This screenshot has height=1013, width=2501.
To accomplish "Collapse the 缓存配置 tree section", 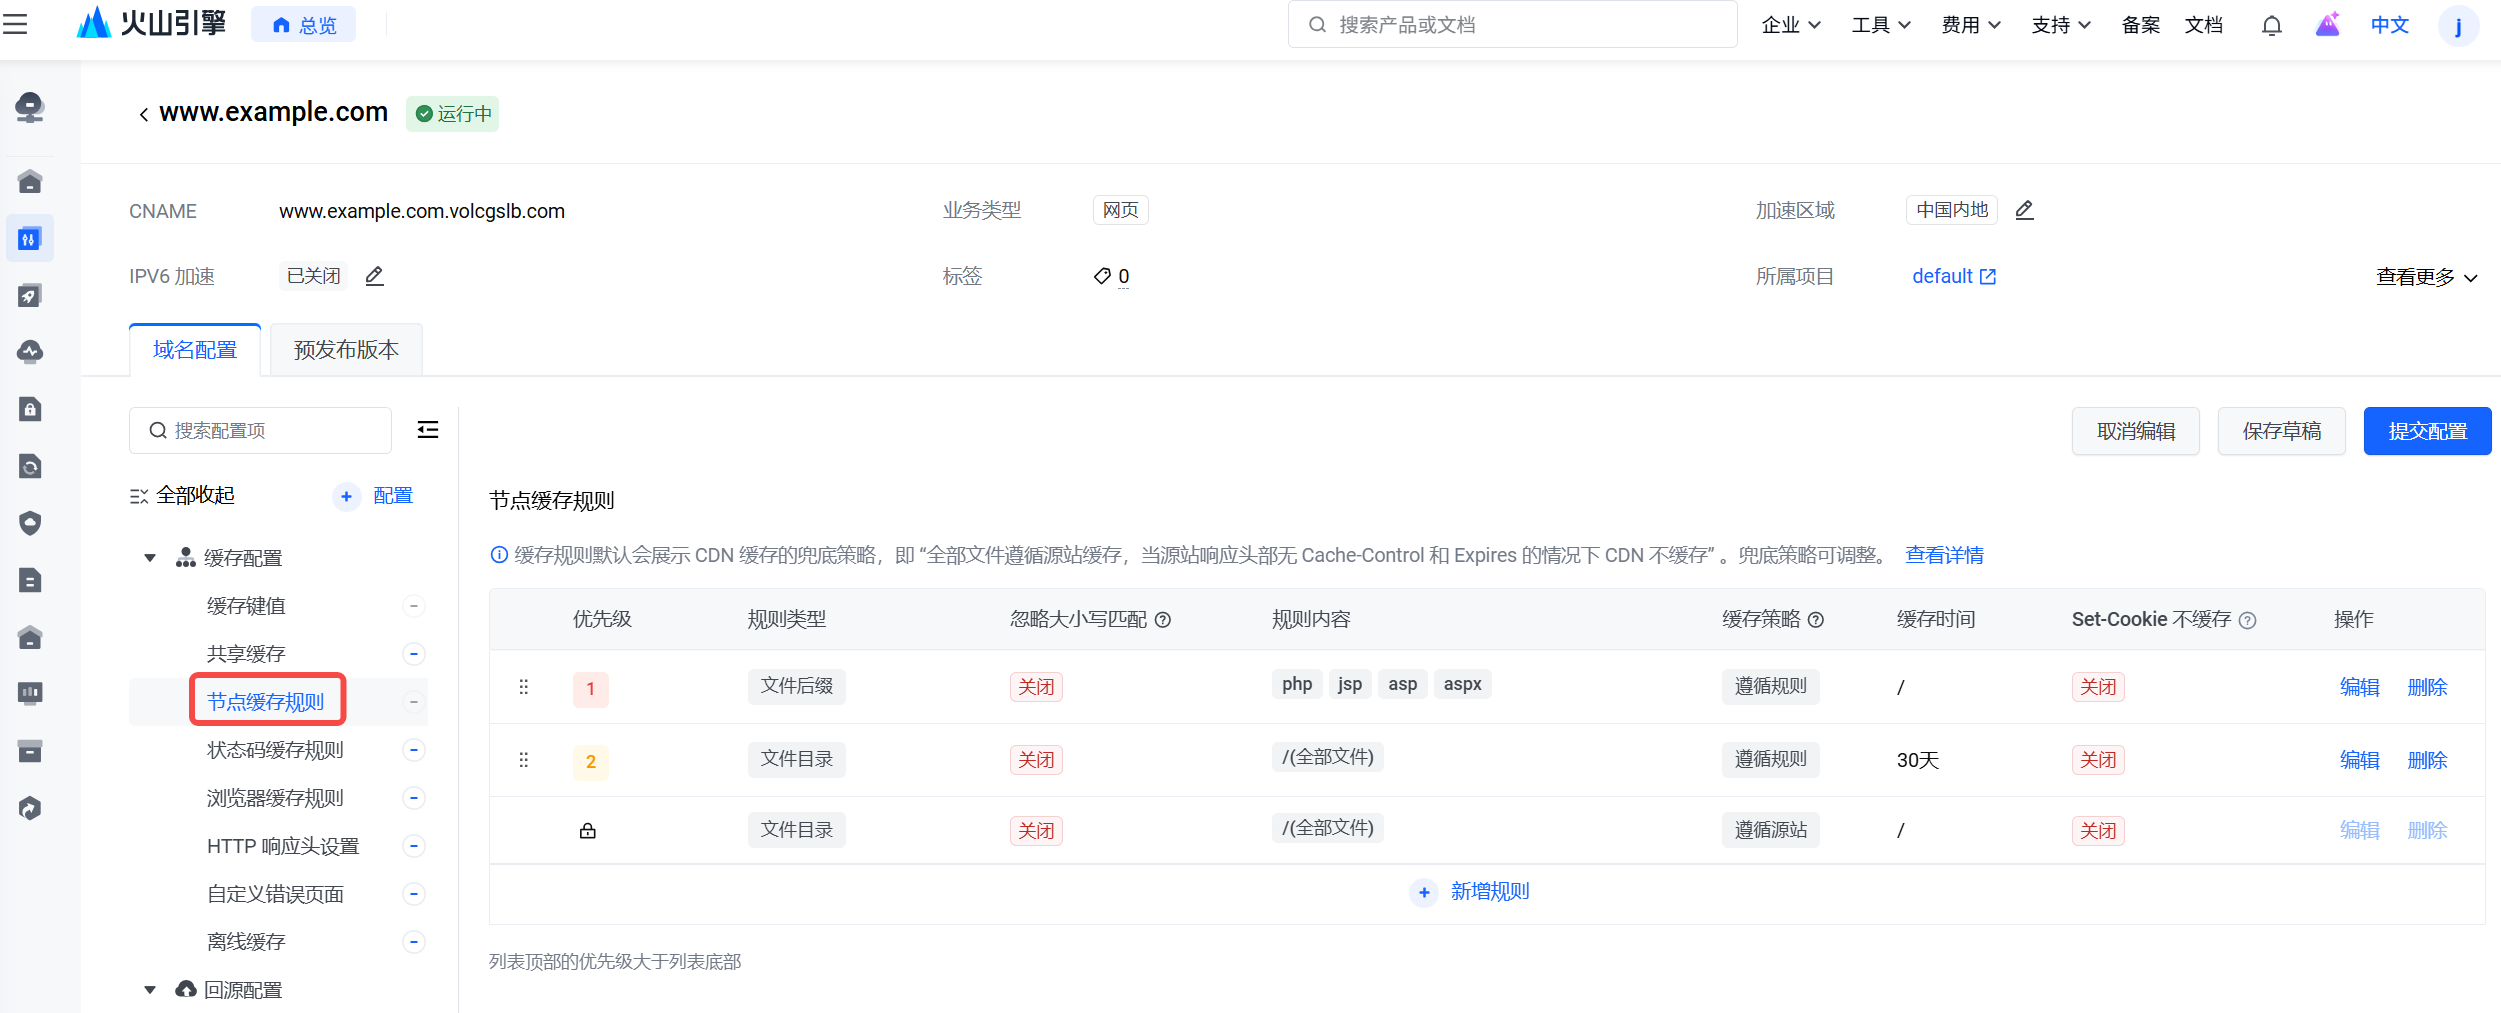I will point(150,558).
